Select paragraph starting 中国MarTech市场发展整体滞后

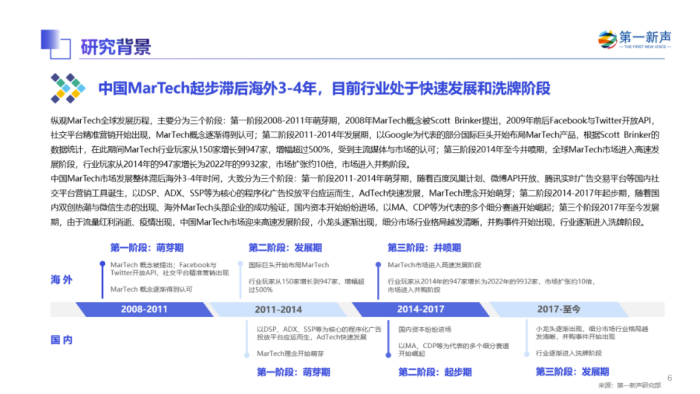tap(355, 200)
